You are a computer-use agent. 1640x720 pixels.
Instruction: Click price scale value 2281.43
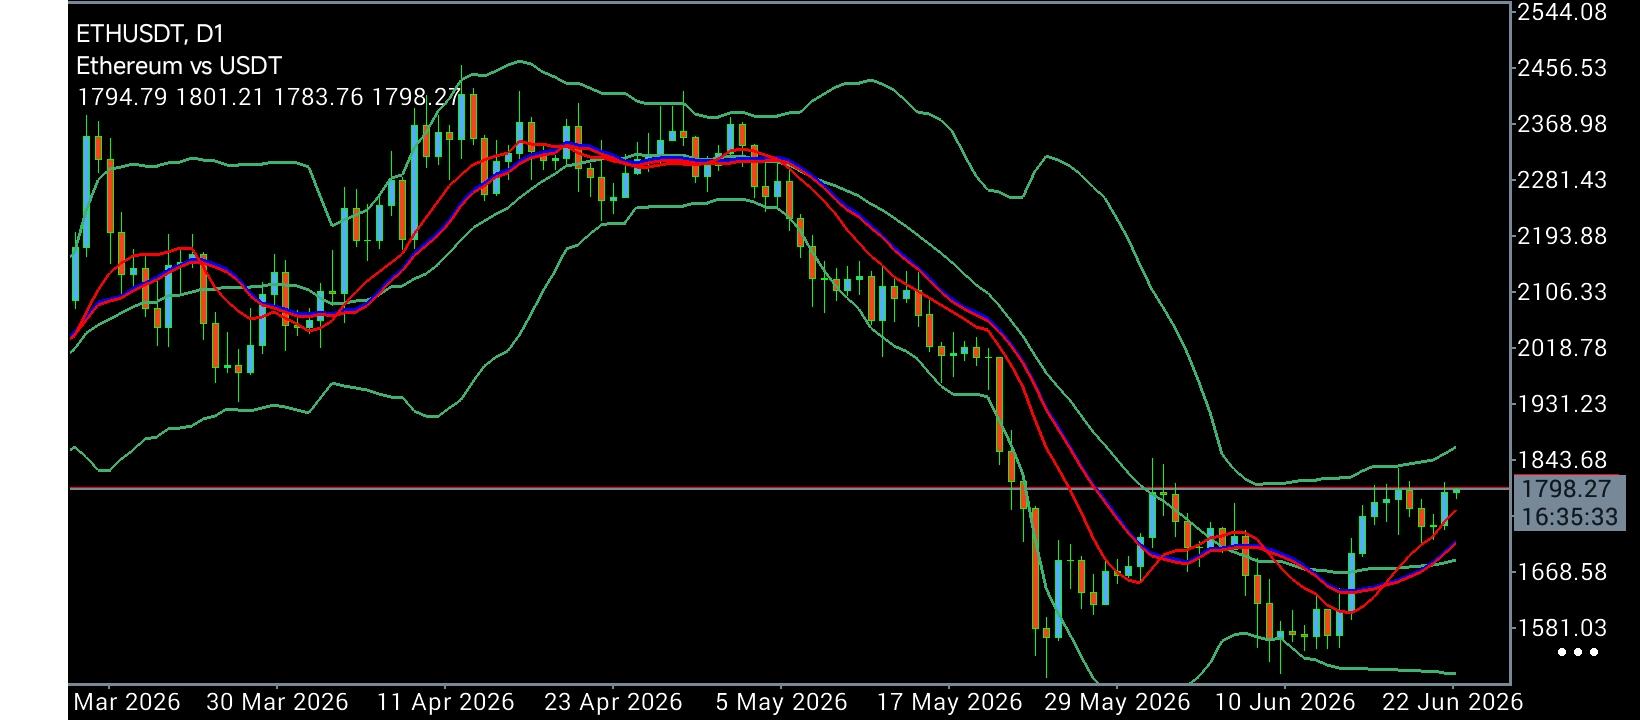pos(1561,180)
